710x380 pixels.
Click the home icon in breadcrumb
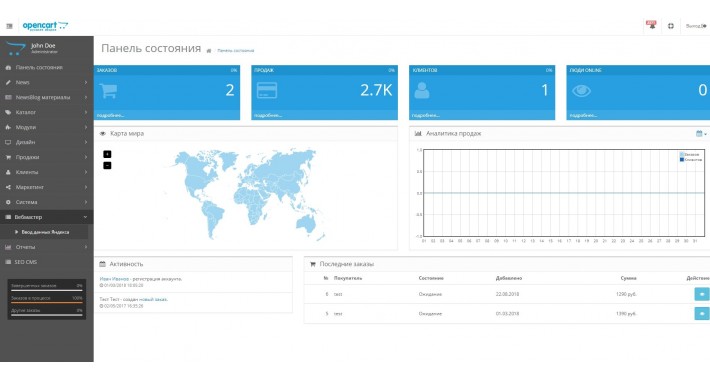point(209,51)
